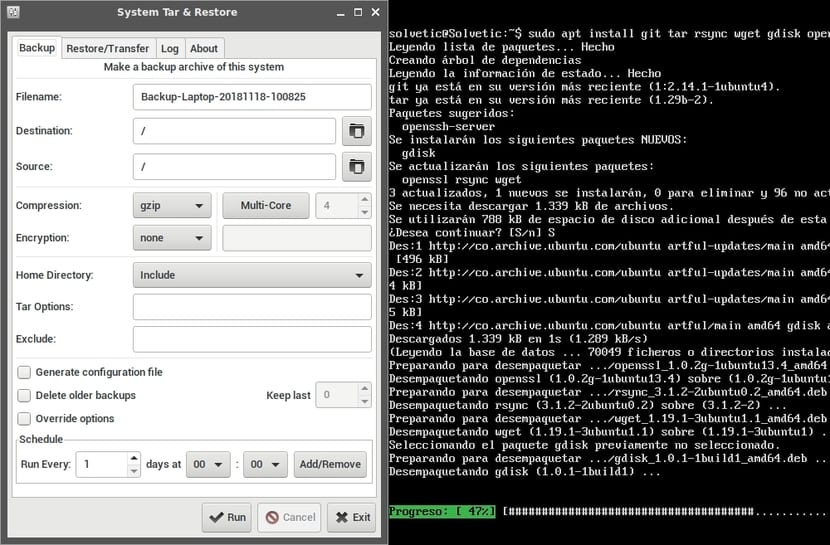The image size is (830, 545).
Task: Open the Log tab
Action: click(170, 49)
